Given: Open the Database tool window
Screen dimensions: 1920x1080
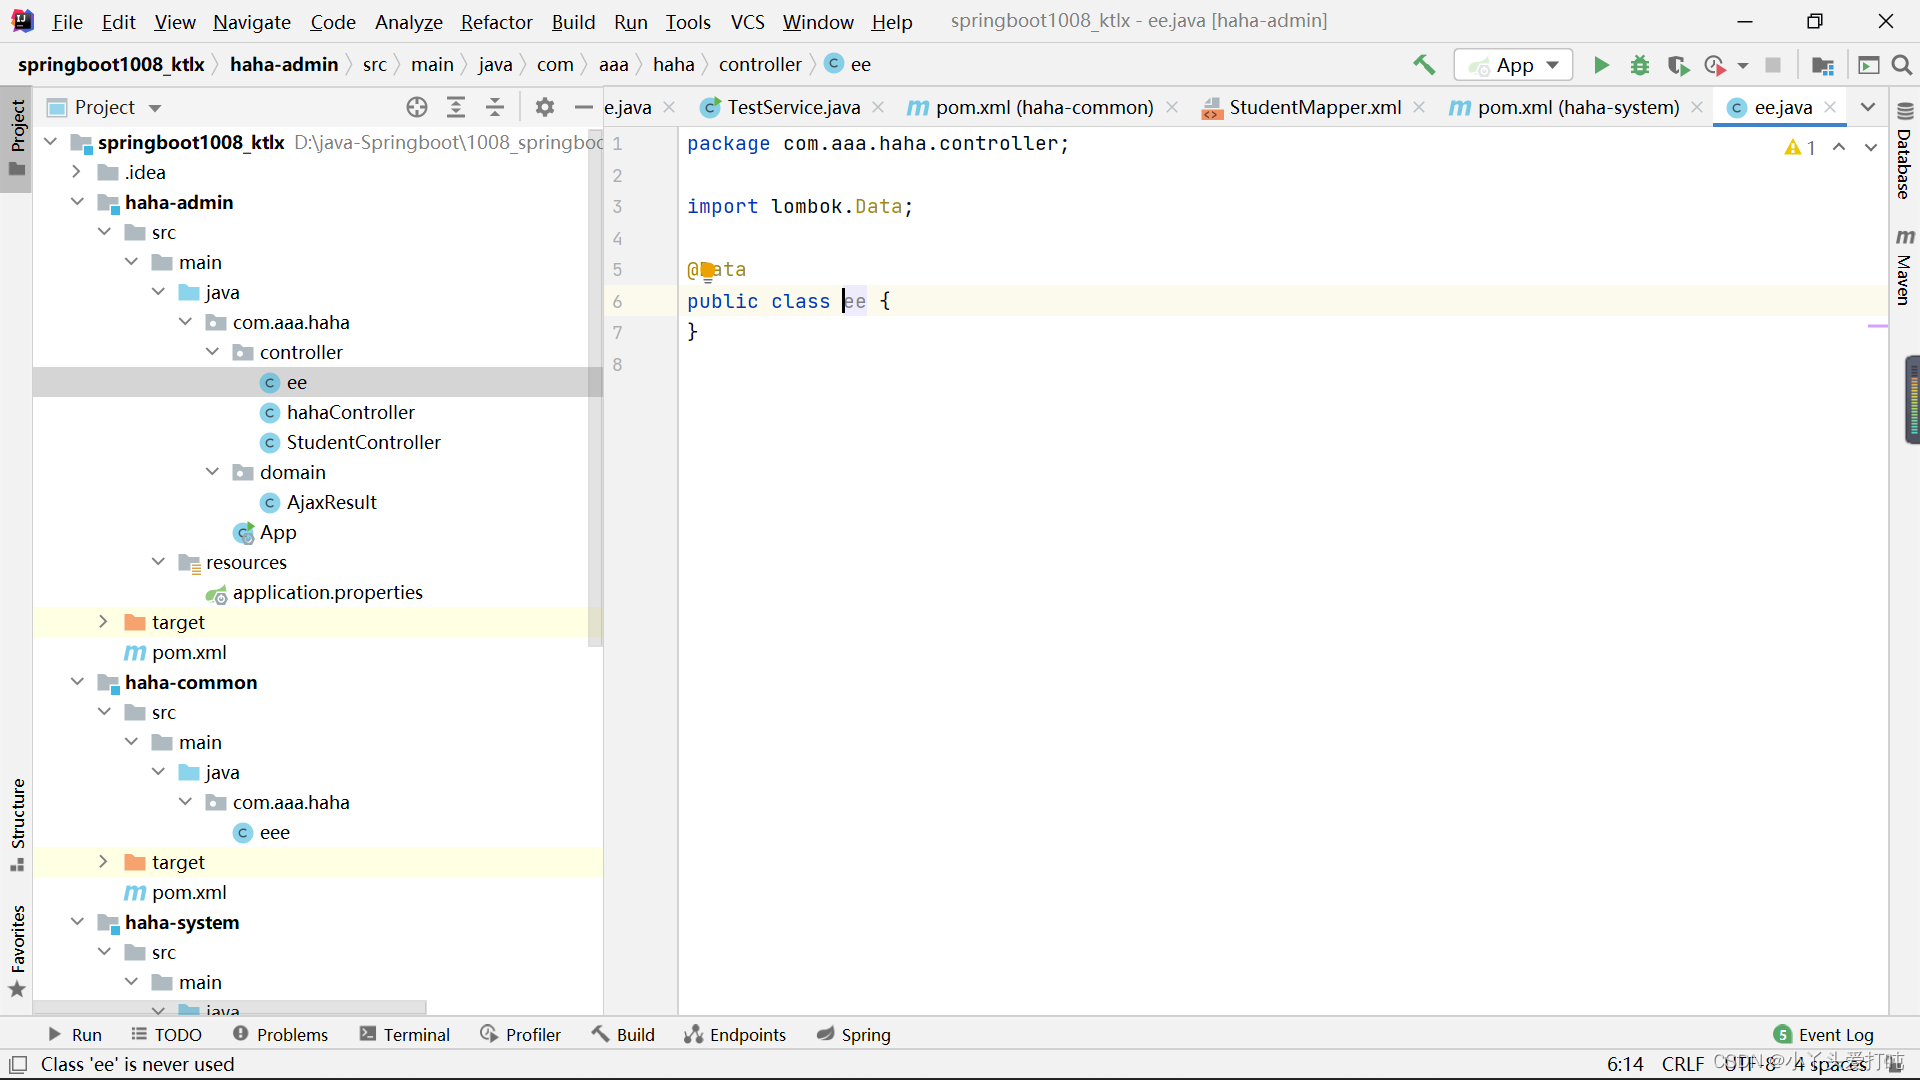Looking at the screenshot, I should [1904, 150].
